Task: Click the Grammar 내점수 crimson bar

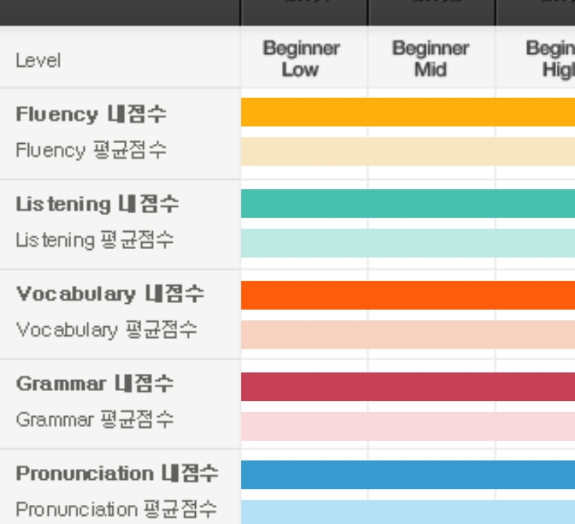Action: 408,386
